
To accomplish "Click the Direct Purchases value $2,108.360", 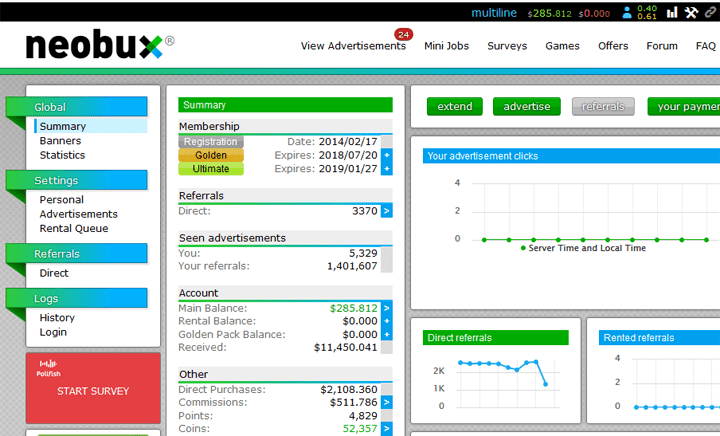I will pyautogui.click(x=349, y=390).
